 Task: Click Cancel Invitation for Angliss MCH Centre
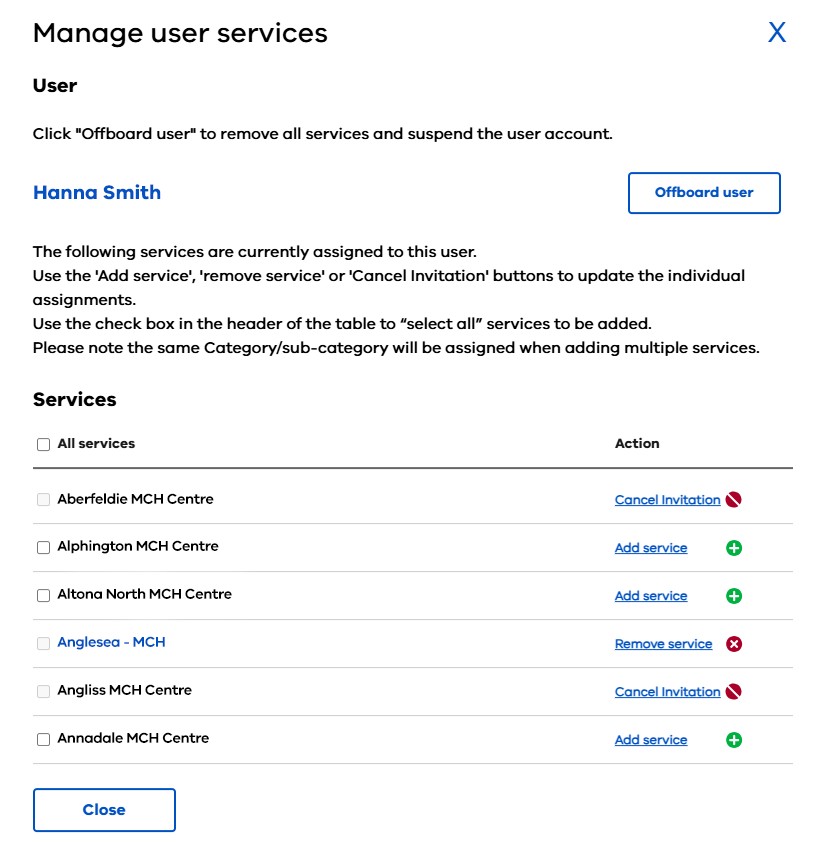(x=667, y=691)
